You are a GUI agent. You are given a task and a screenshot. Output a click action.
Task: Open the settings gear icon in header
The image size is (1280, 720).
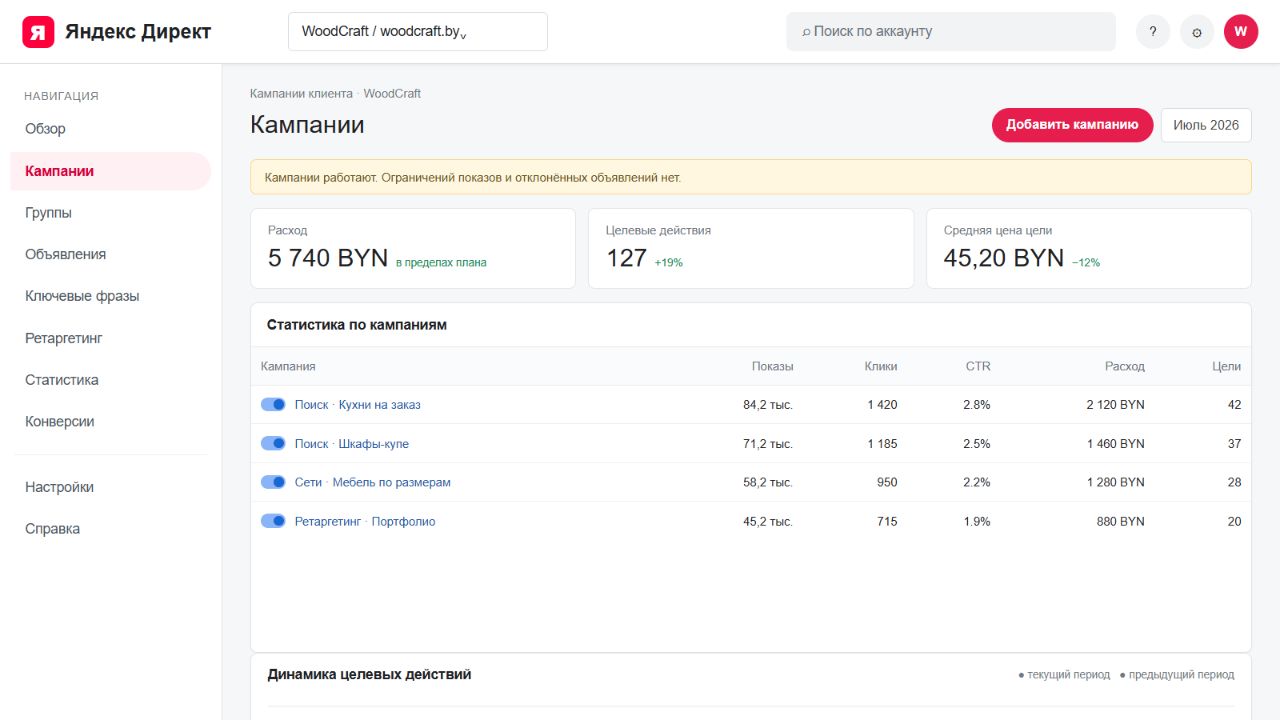point(1197,32)
